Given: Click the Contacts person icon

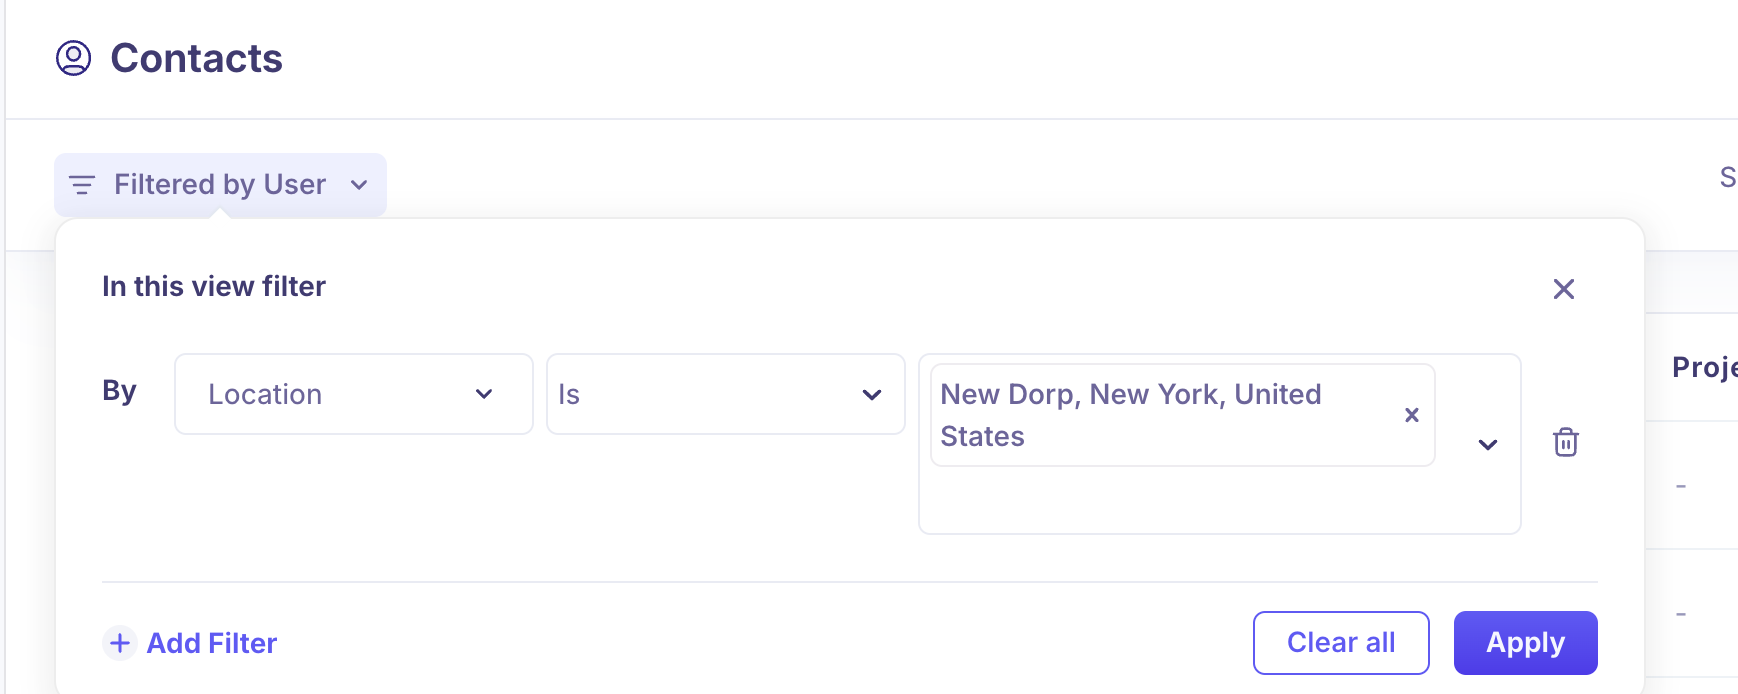Looking at the screenshot, I should pyautogui.click(x=73, y=58).
